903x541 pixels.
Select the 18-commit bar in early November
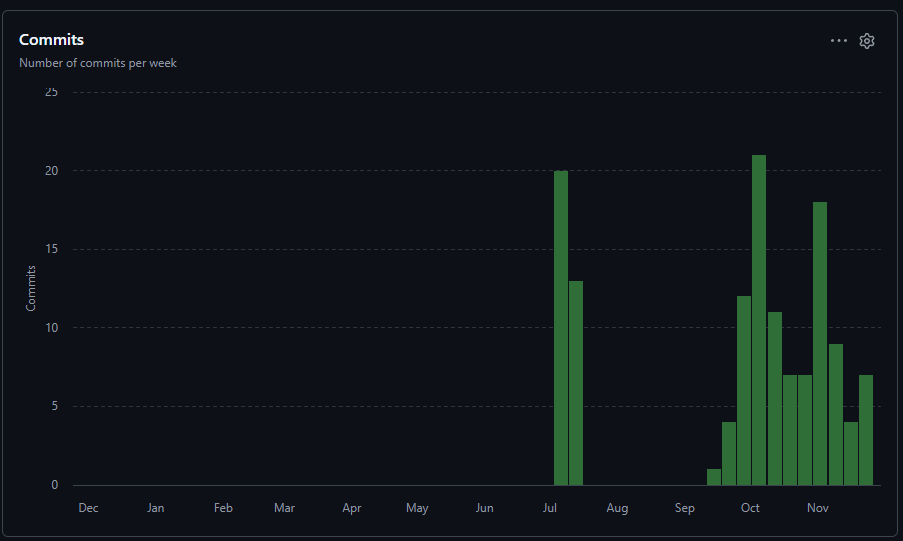(820, 343)
